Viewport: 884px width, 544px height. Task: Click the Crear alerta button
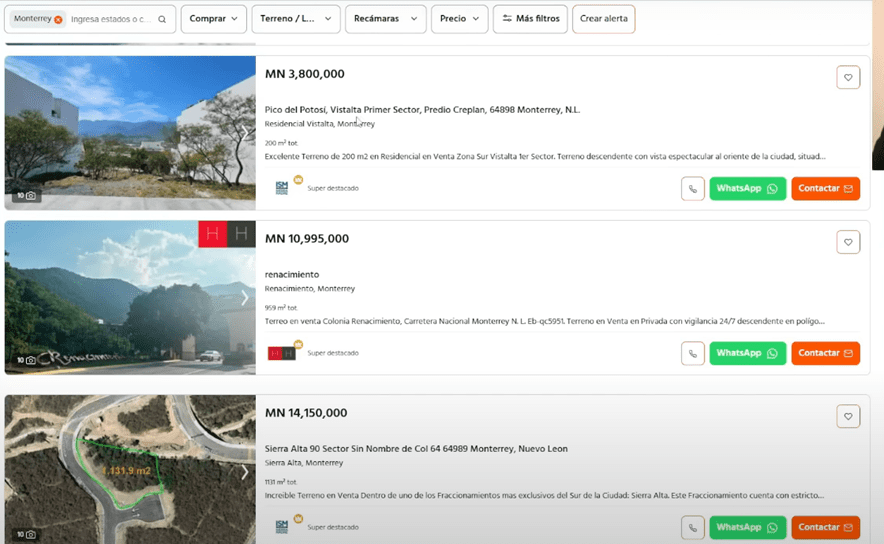pos(603,19)
